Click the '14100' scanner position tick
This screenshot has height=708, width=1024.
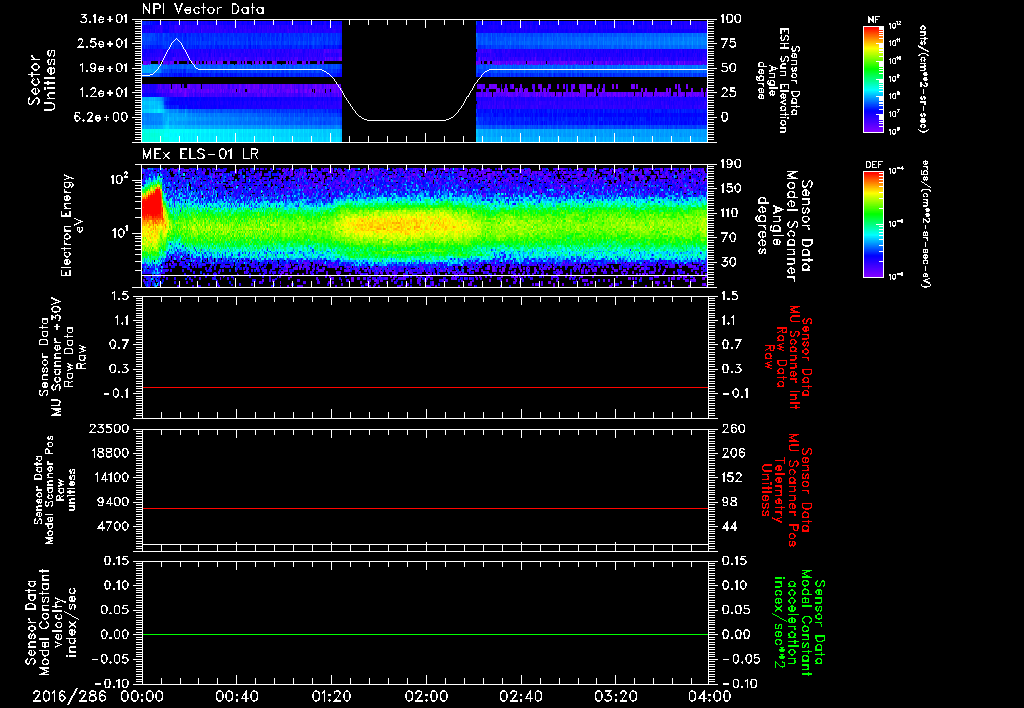(x=108, y=477)
